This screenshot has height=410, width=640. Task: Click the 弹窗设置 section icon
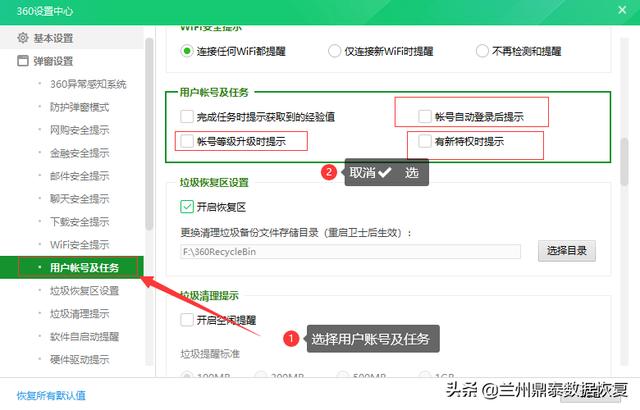coord(24,61)
